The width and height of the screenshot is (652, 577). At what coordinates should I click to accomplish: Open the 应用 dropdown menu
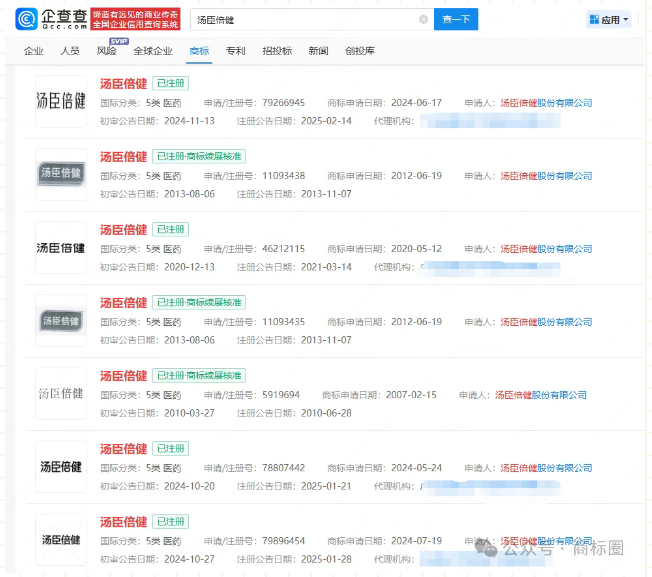coord(608,19)
